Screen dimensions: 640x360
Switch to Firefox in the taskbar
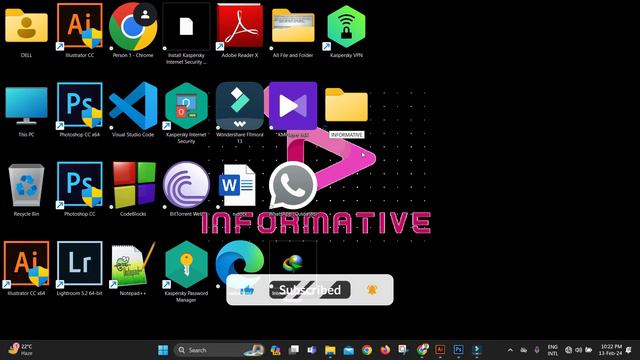(x=385, y=350)
